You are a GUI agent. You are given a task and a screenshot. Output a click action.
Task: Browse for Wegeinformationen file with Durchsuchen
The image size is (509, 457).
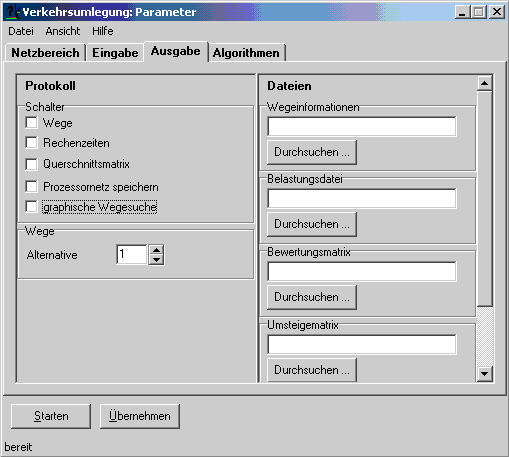pos(312,152)
